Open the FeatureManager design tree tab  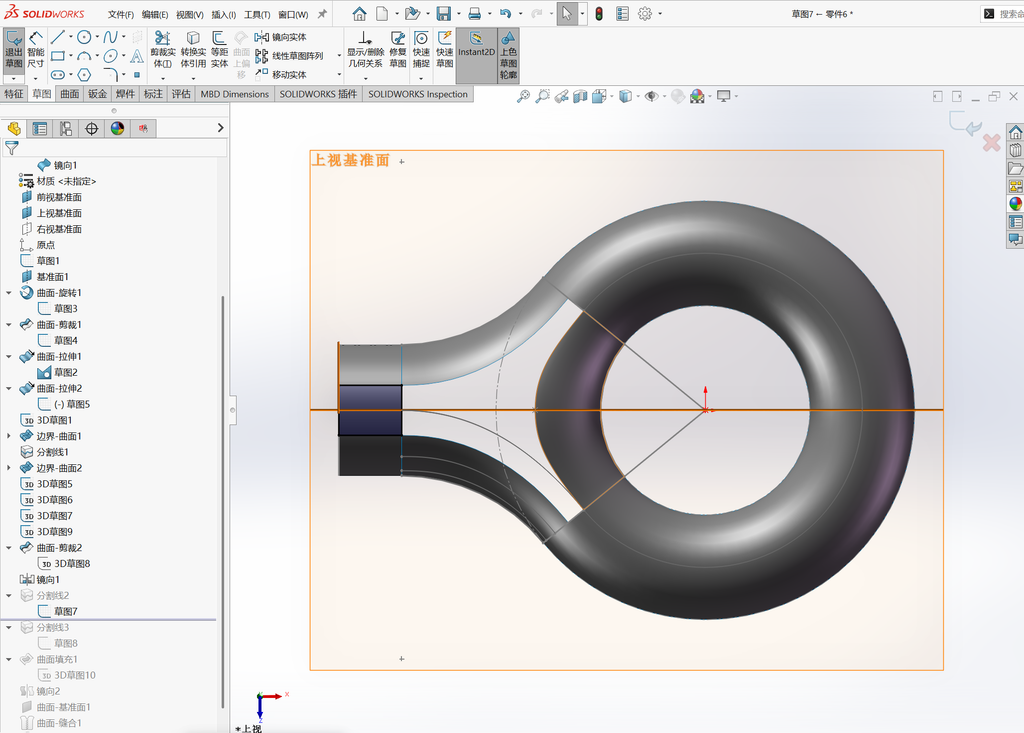pyautogui.click(x=14, y=129)
